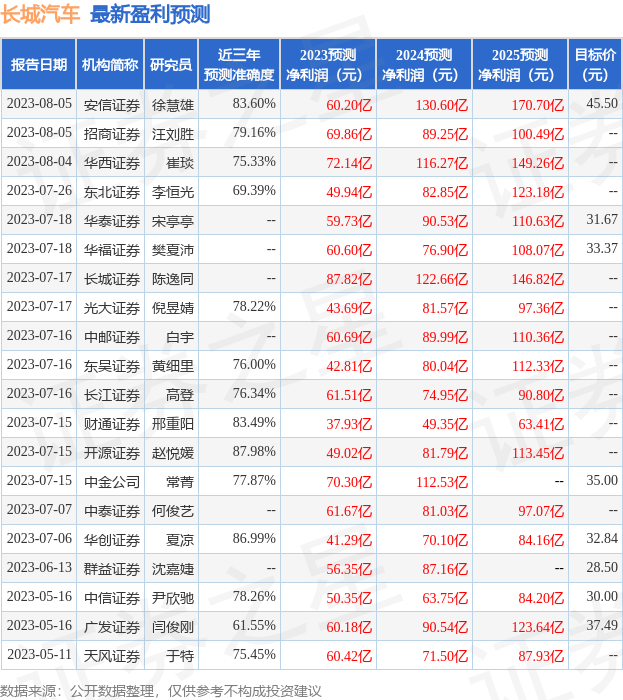The height and width of the screenshot is (700, 623).
Task: Click researcher name 崔琰
Action: click(180, 163)
